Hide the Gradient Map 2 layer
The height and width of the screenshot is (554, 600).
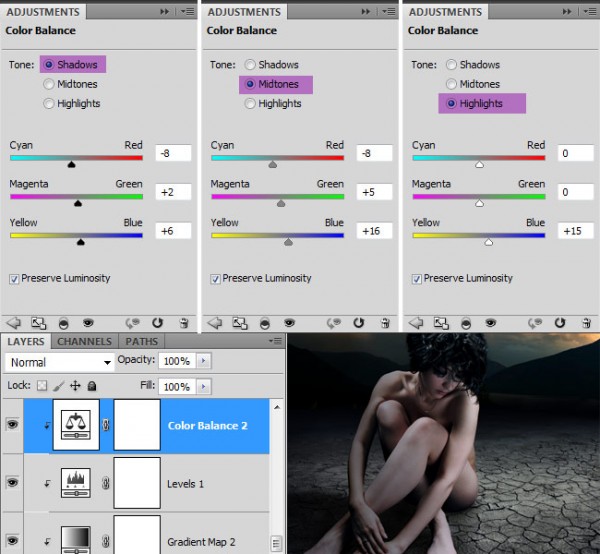[x=12, y=541]
